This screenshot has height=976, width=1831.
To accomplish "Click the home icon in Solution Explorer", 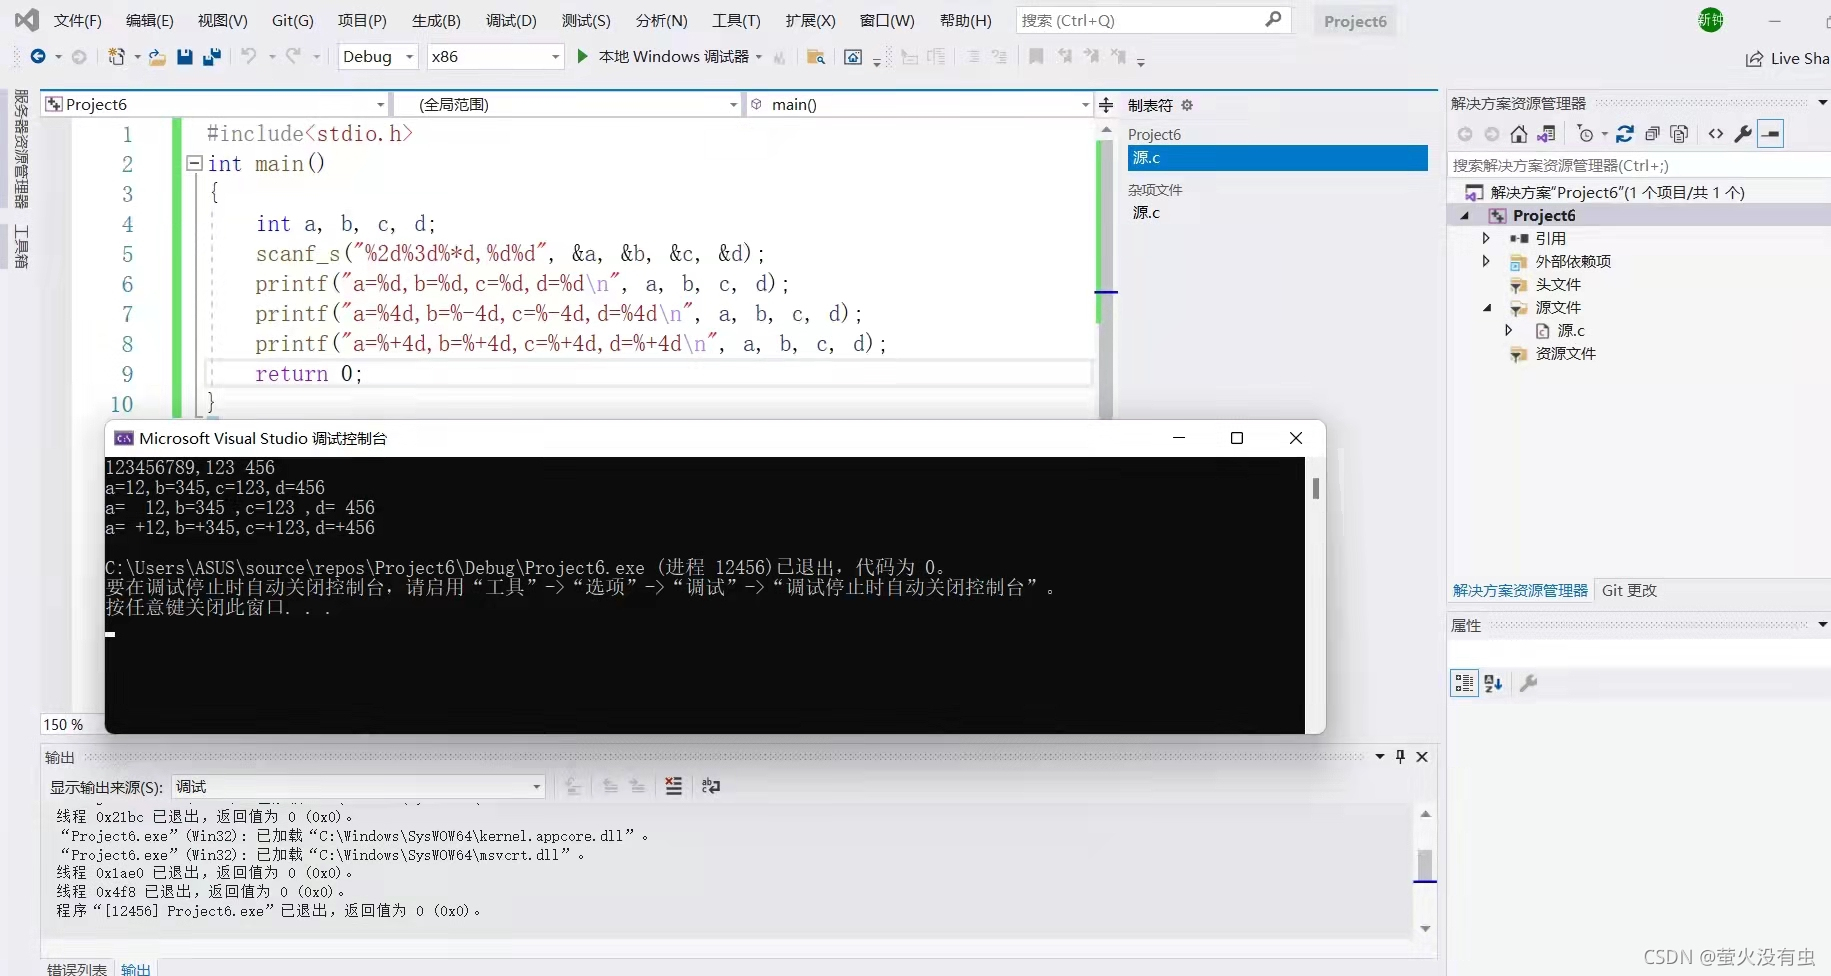I will click(x=1519, y=134).
